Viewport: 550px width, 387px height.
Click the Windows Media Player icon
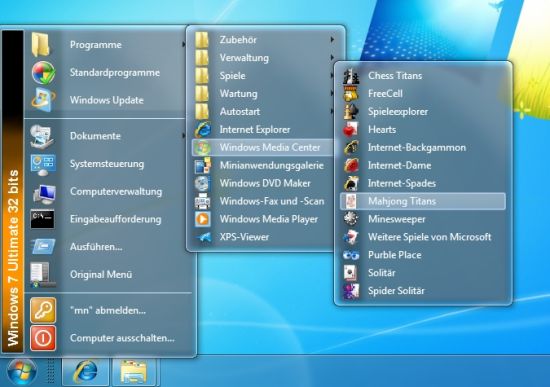[x=203, y=219]
